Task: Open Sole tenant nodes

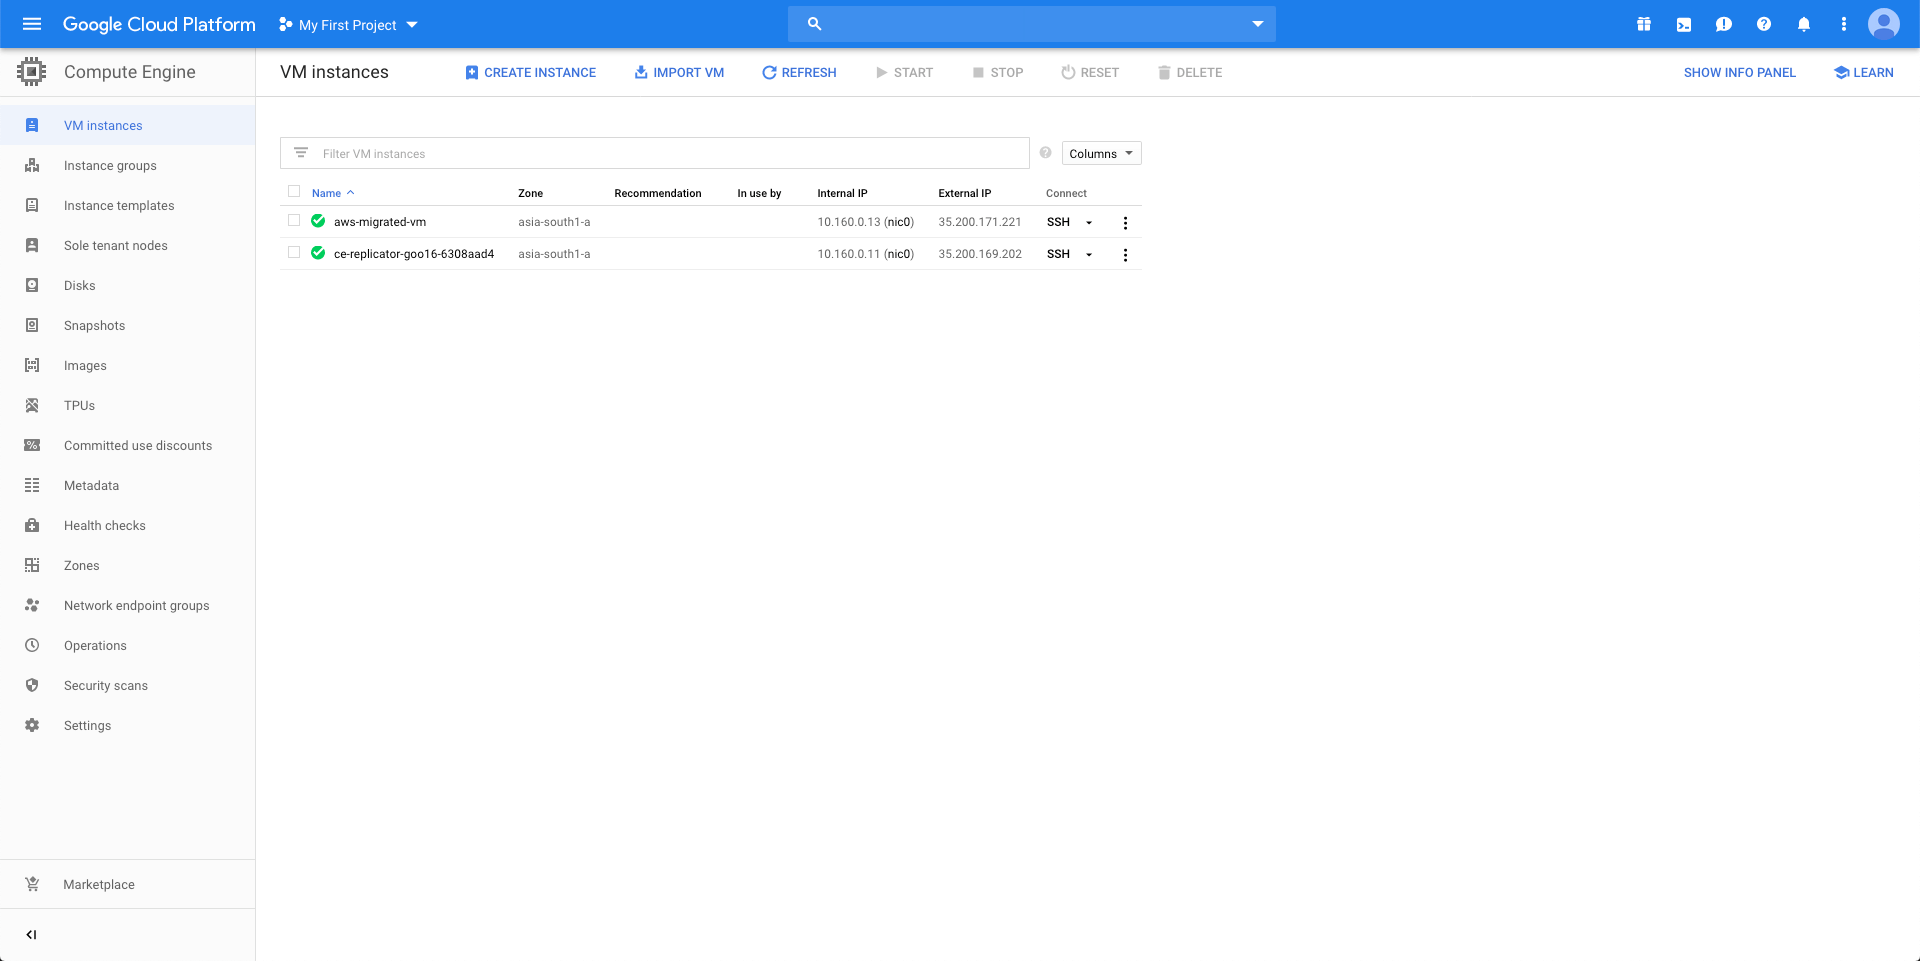Action: [x=127, y=245]
